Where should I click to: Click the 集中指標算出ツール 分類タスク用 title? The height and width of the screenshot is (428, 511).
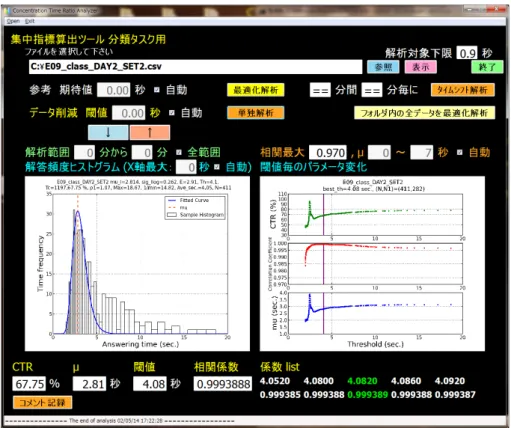tap(88, 39)
